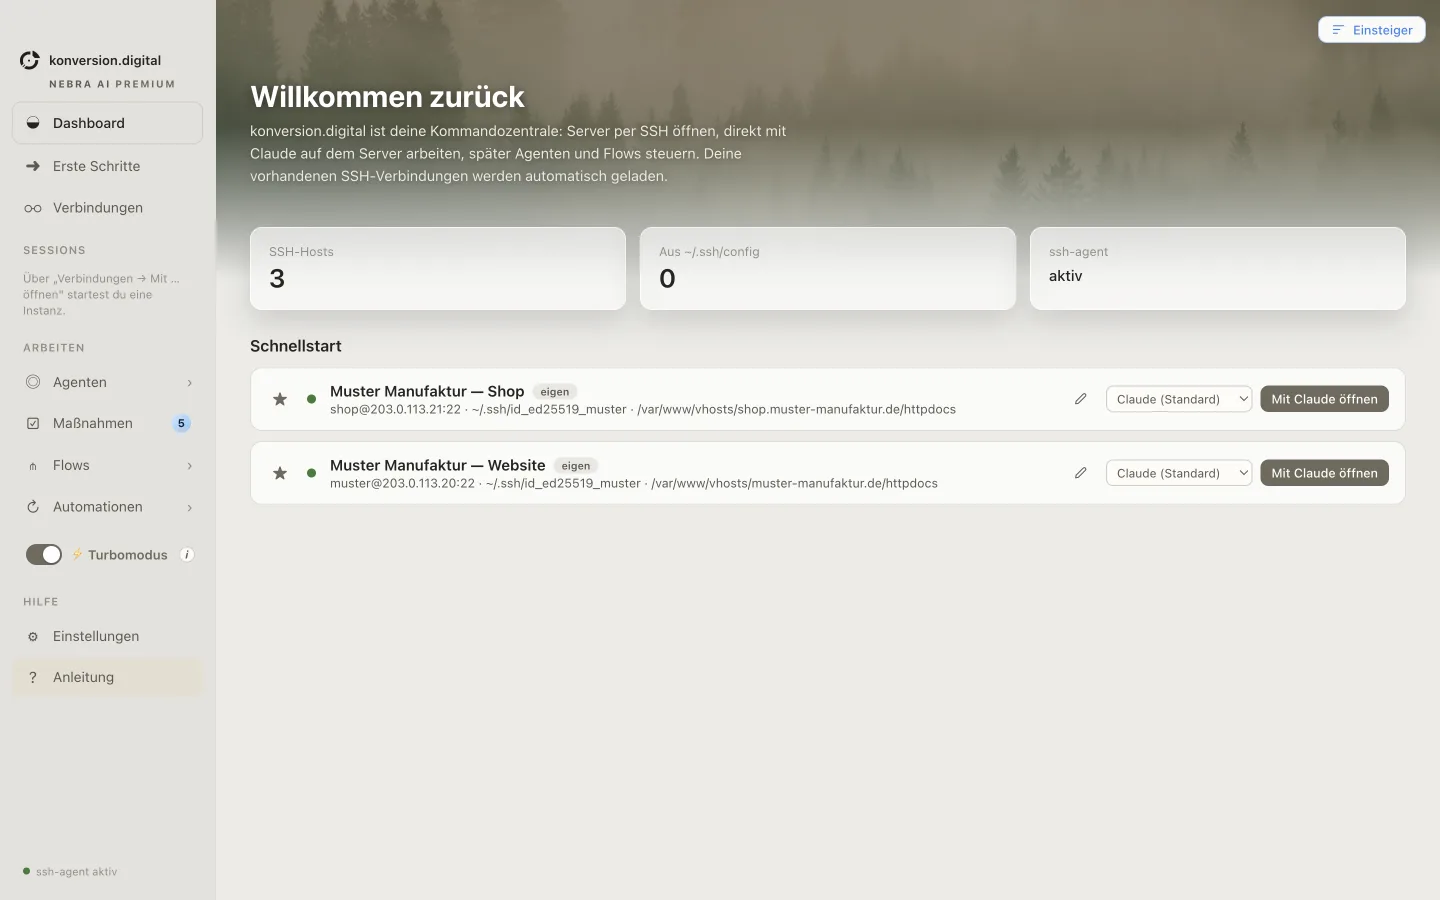
Task: Click the Verbindungen link icon
Action: pos(33,208)
